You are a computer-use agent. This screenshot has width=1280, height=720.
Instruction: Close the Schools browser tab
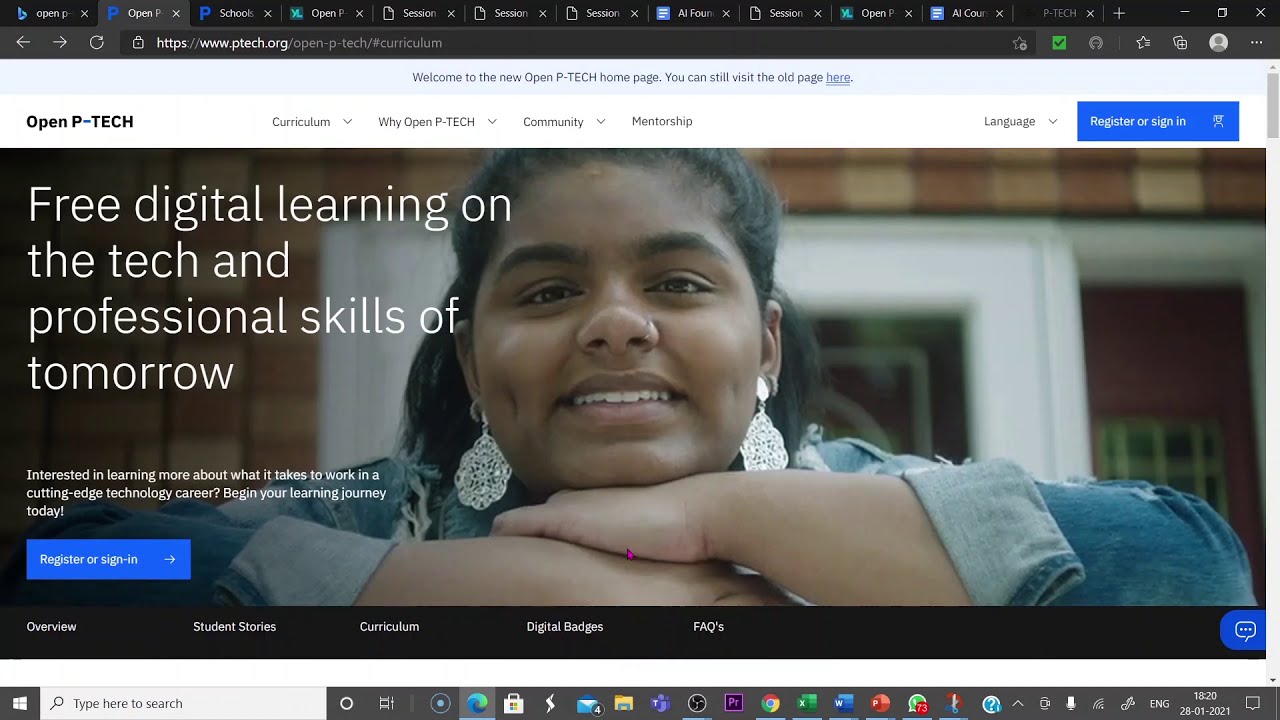click(x=267, y=14)
